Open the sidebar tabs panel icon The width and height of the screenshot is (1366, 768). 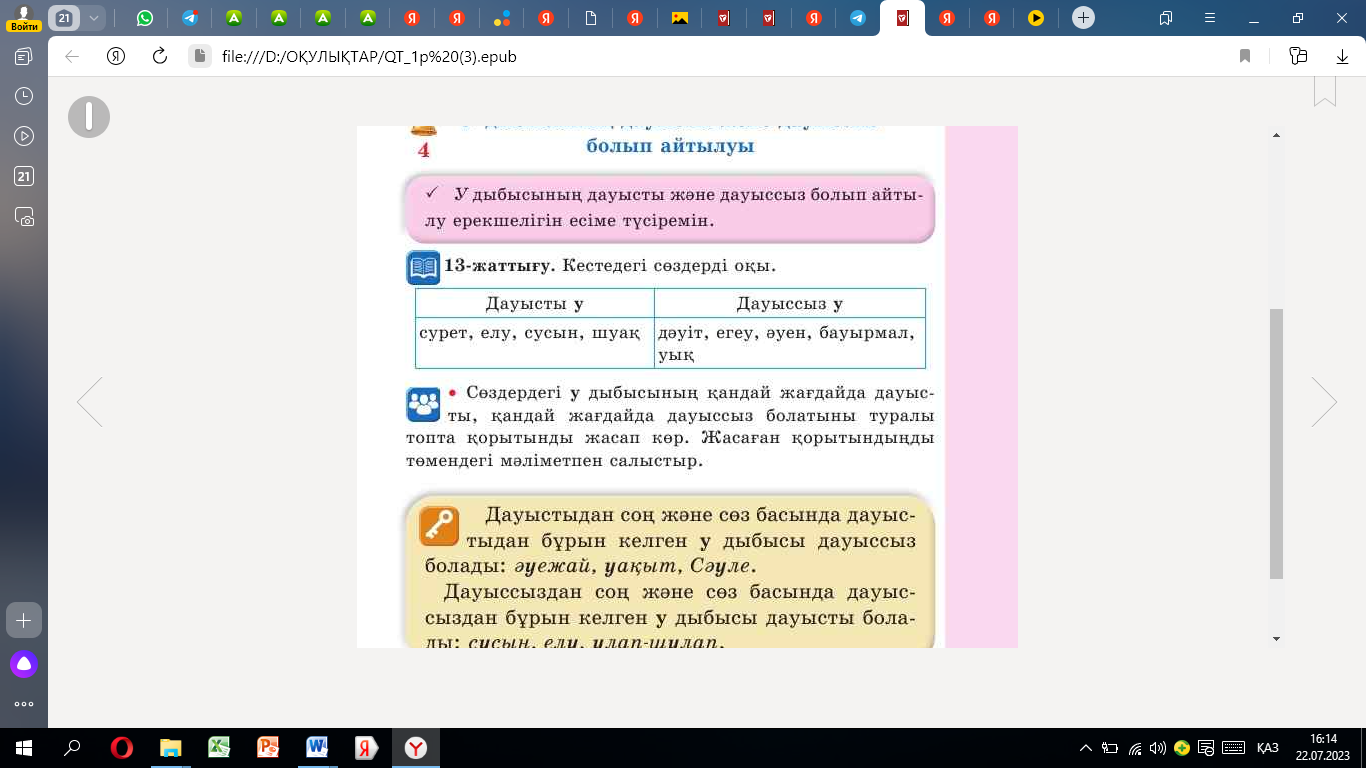pos(24,57)
